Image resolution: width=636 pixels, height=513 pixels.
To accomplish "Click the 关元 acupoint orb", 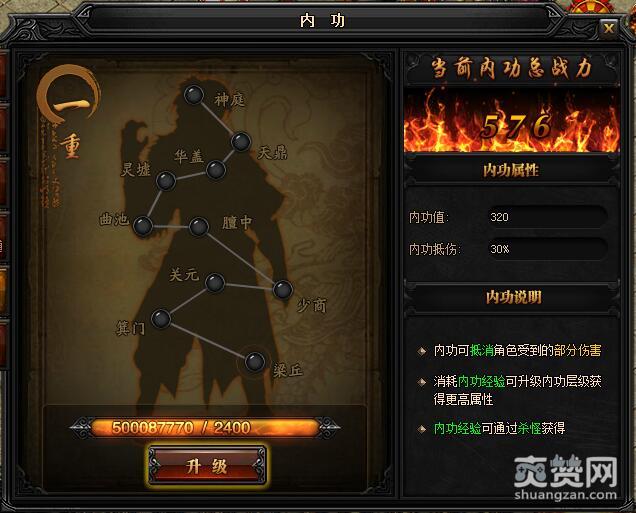I will tap(215, 283).
